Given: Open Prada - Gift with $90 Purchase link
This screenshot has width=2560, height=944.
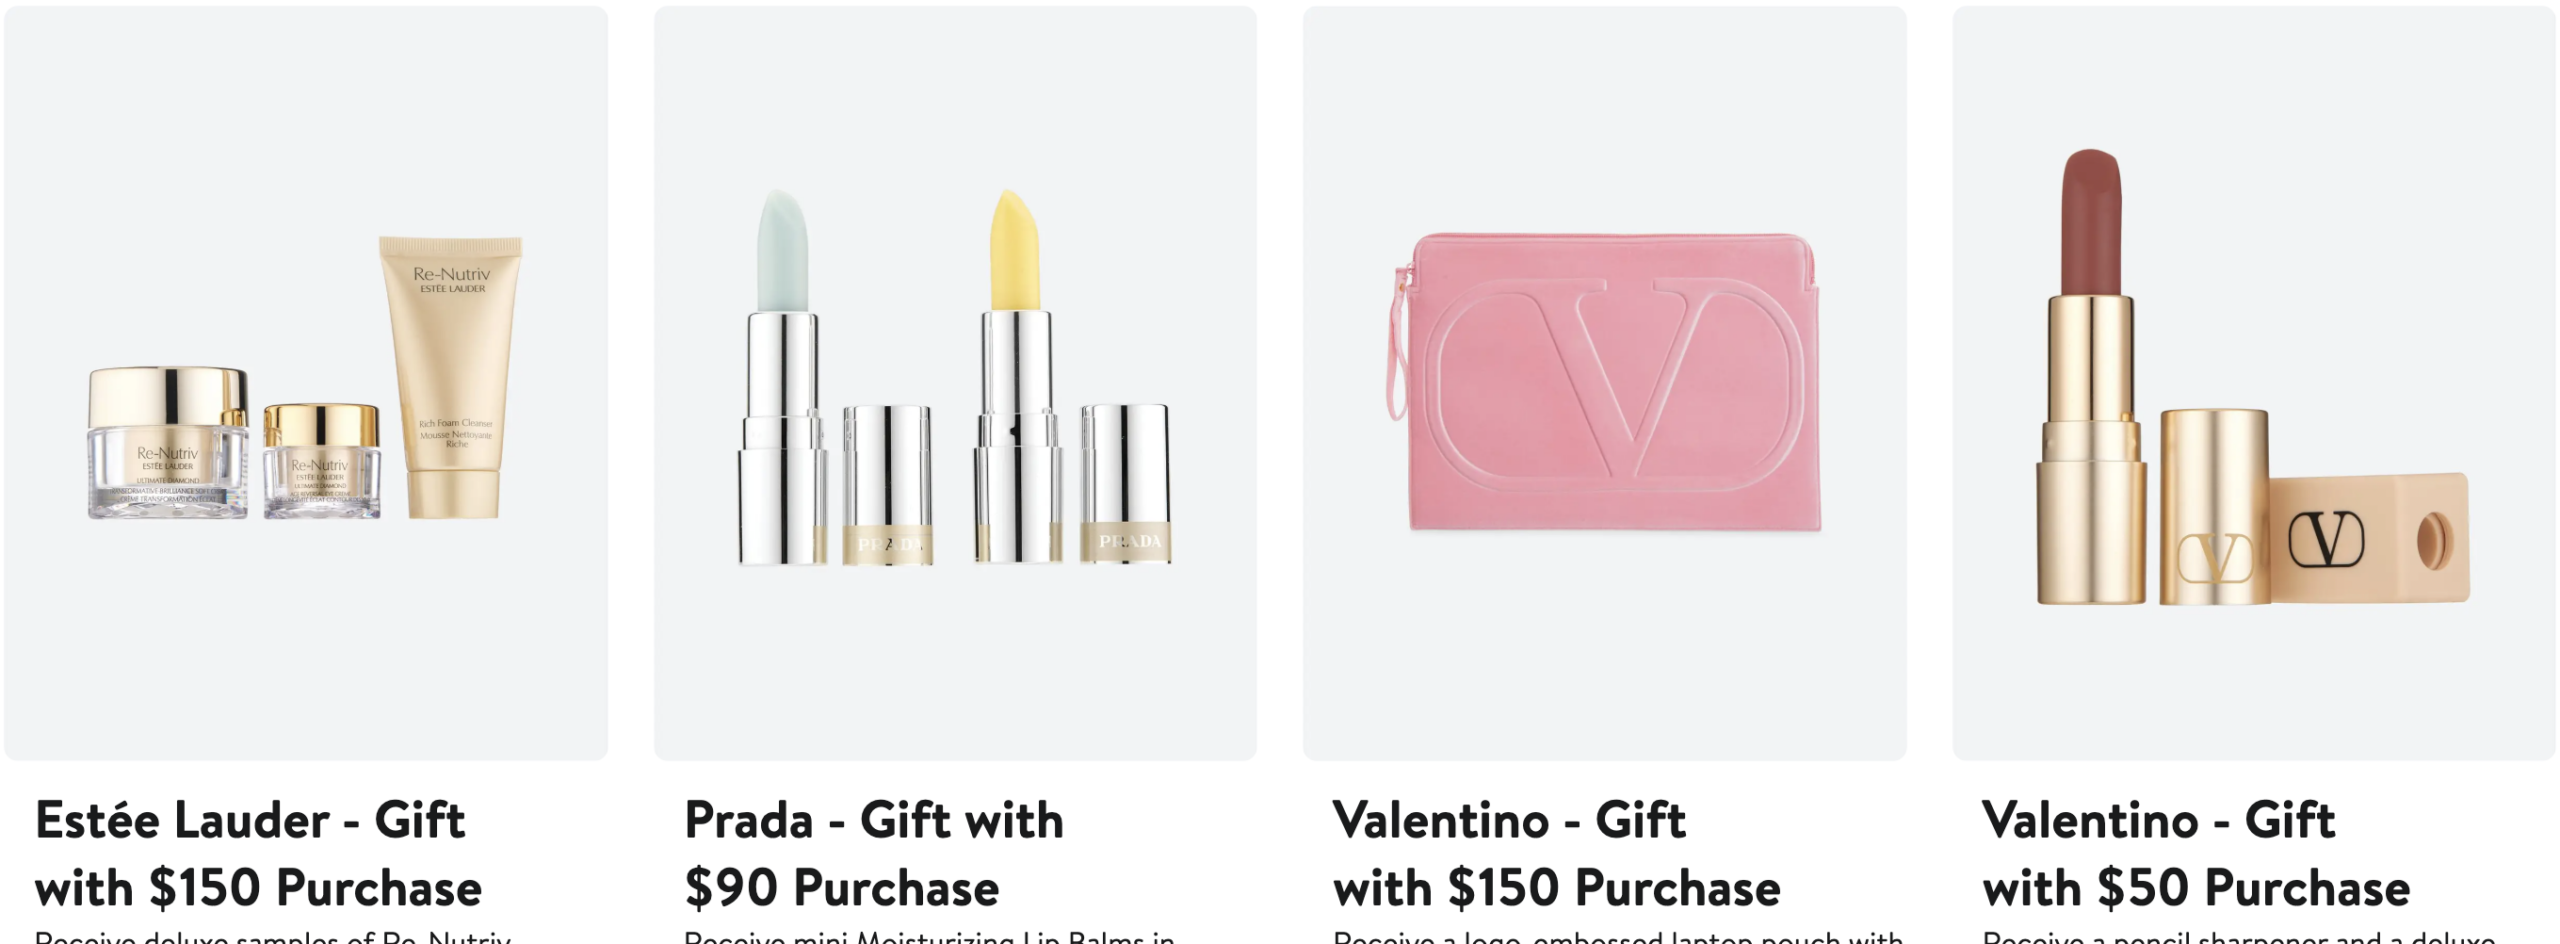Looking at the screenshot, I should click(874, 854).
